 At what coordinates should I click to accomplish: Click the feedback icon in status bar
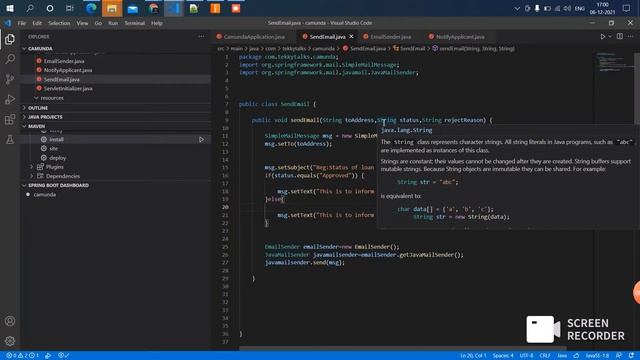(619, 356)
